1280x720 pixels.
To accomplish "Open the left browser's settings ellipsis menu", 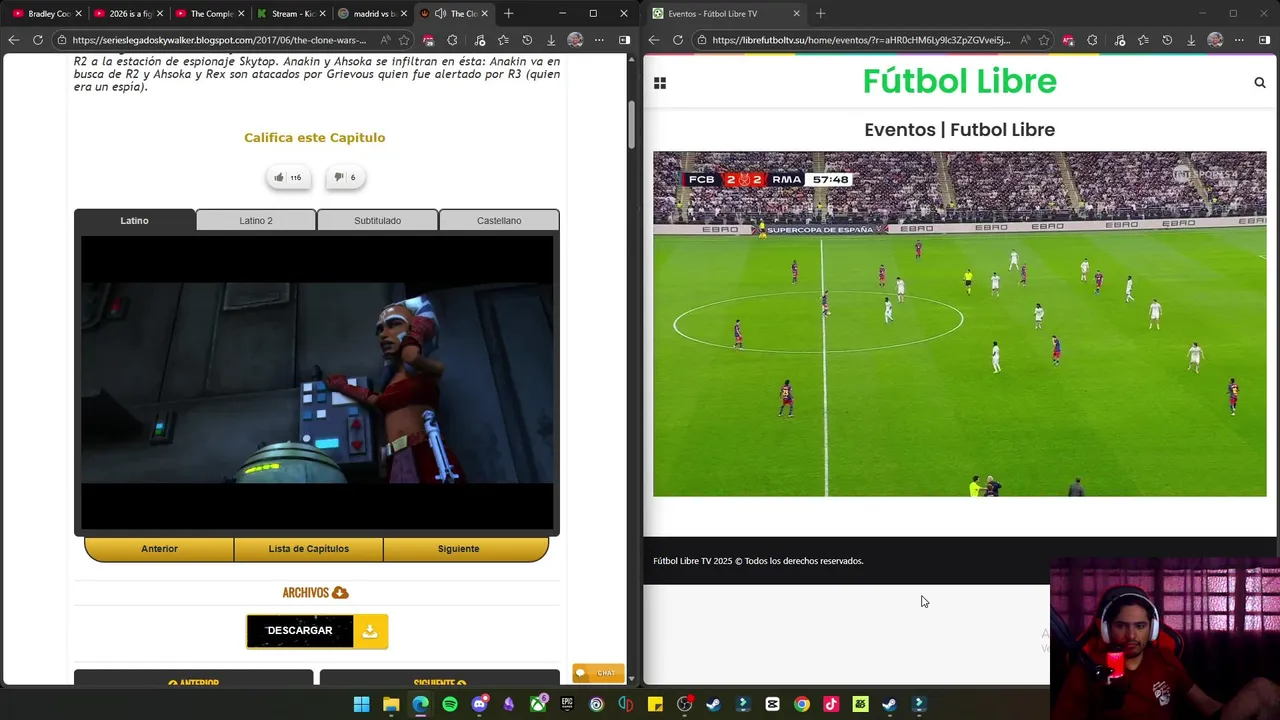I will 600,40.
